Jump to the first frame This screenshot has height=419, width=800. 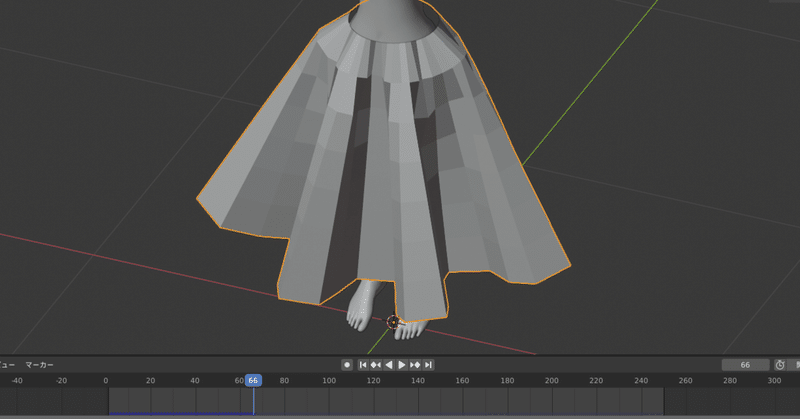(363, 365)
